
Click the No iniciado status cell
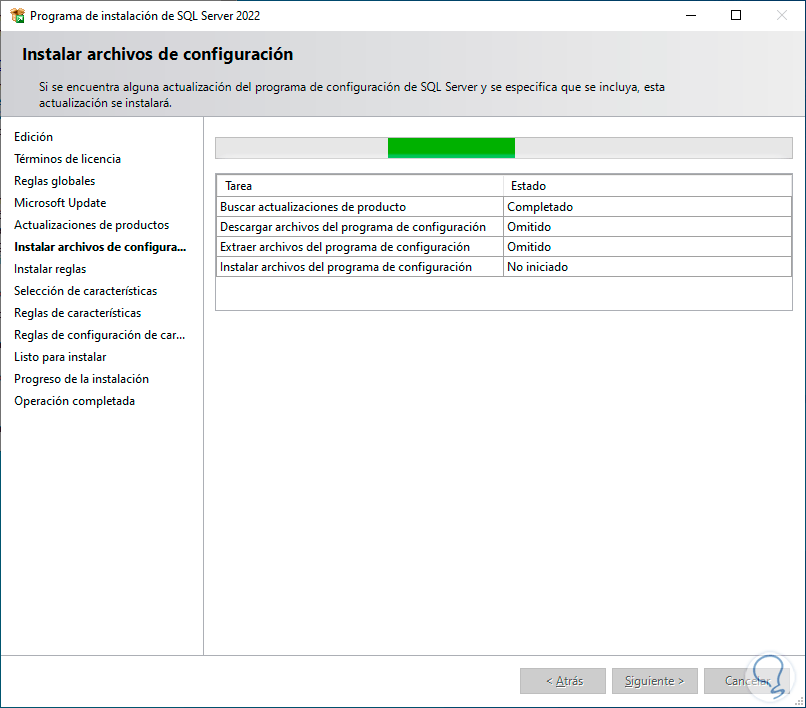(647, 267)
